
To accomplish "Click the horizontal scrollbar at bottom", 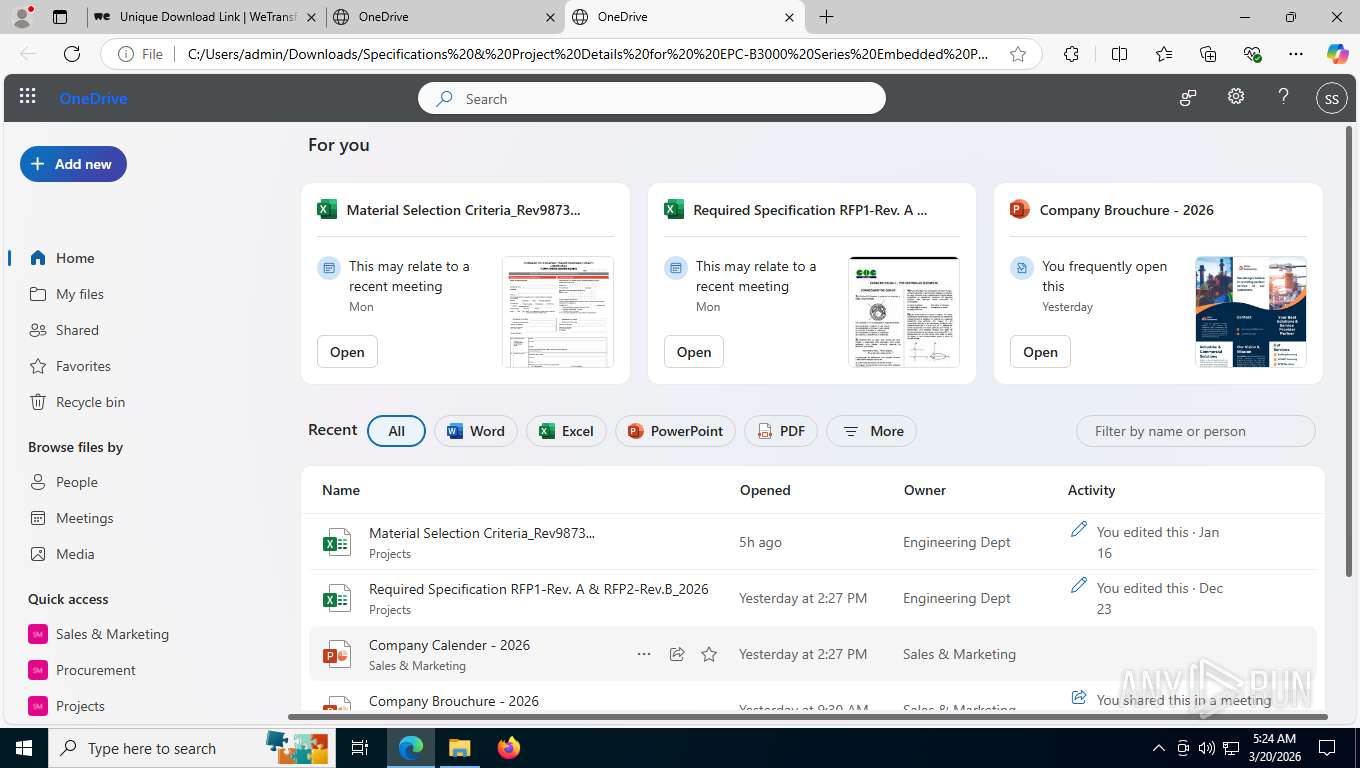I will pos(807,717).
